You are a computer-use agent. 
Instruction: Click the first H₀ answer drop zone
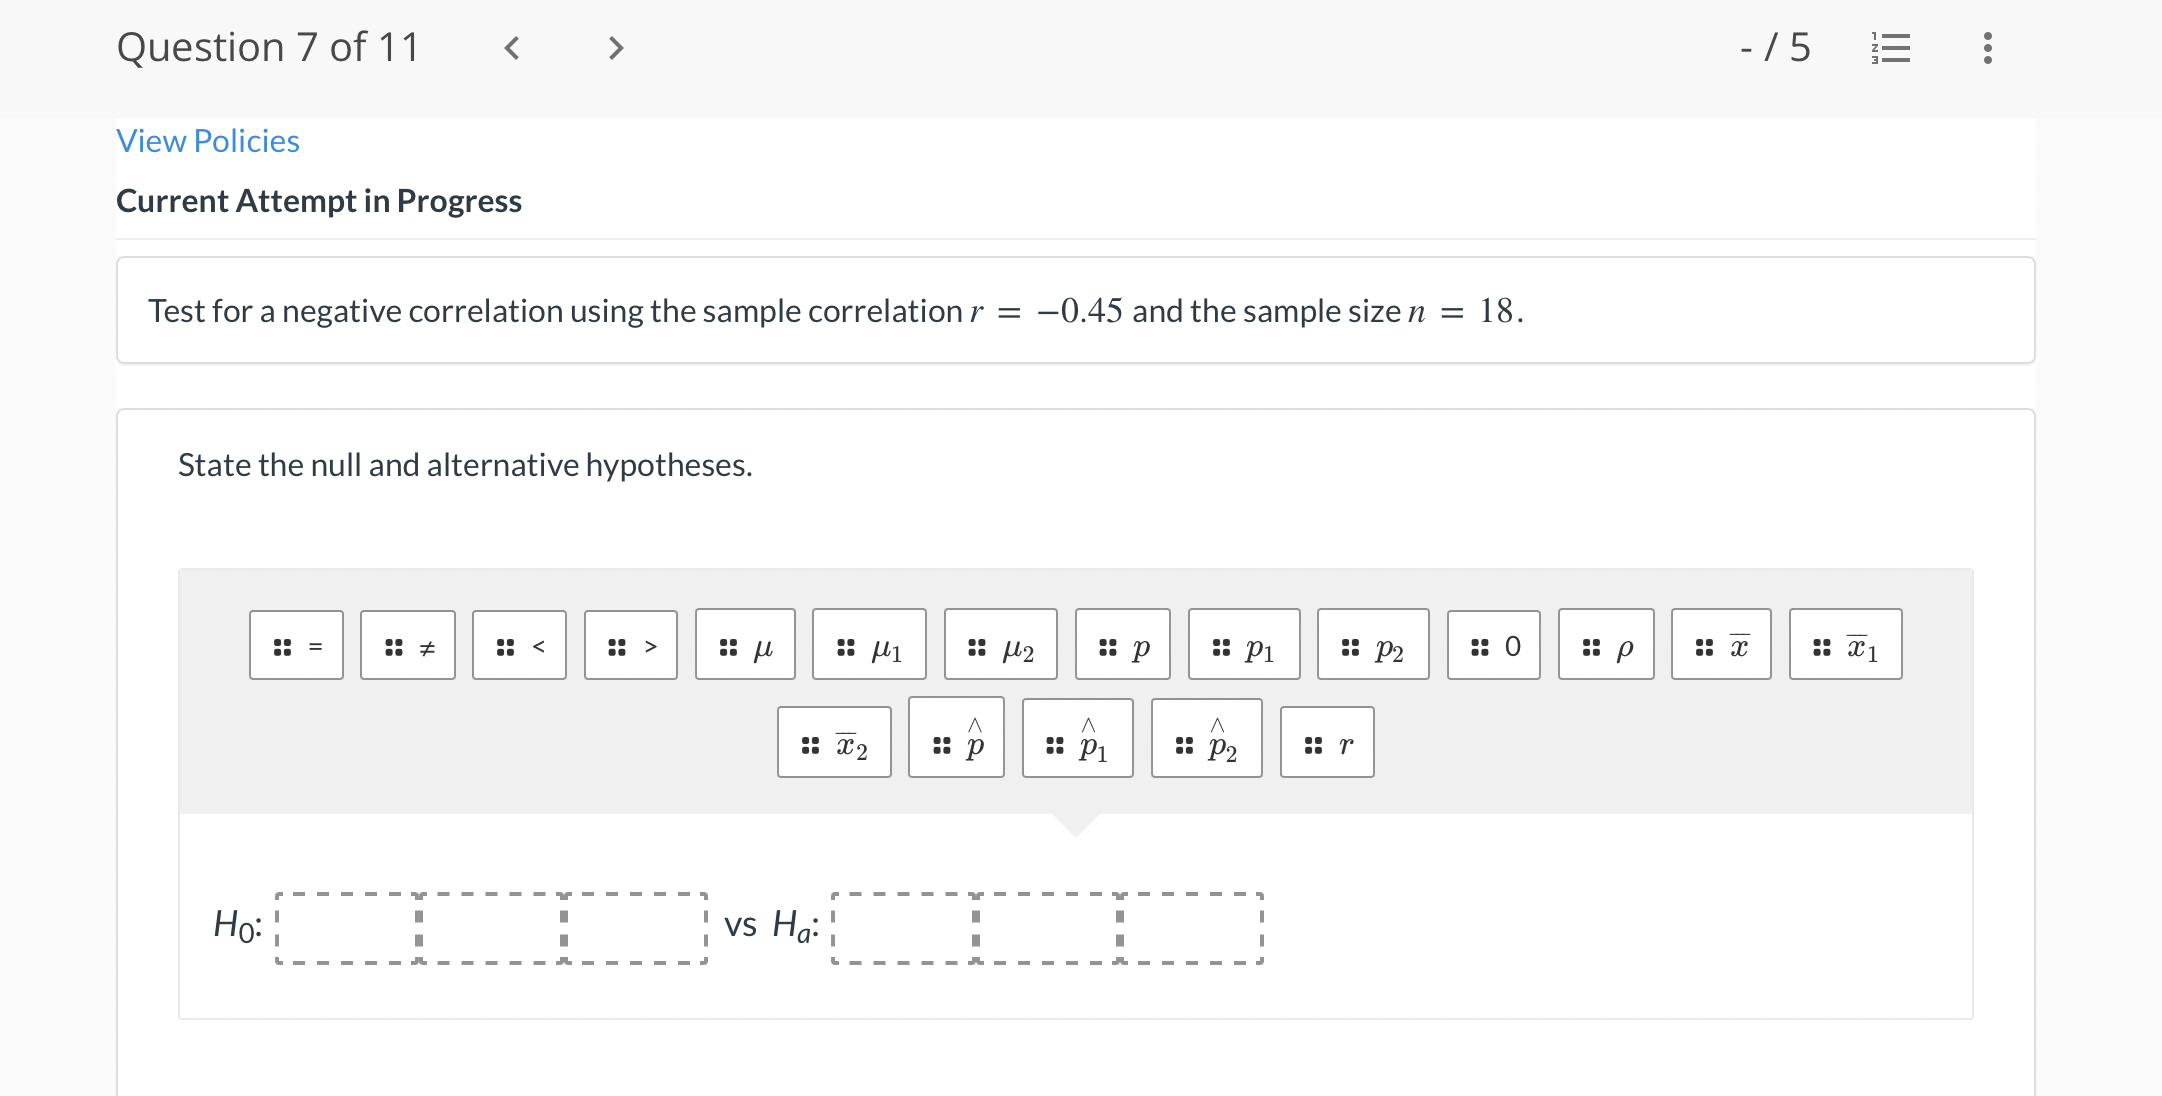click(345, 926)
